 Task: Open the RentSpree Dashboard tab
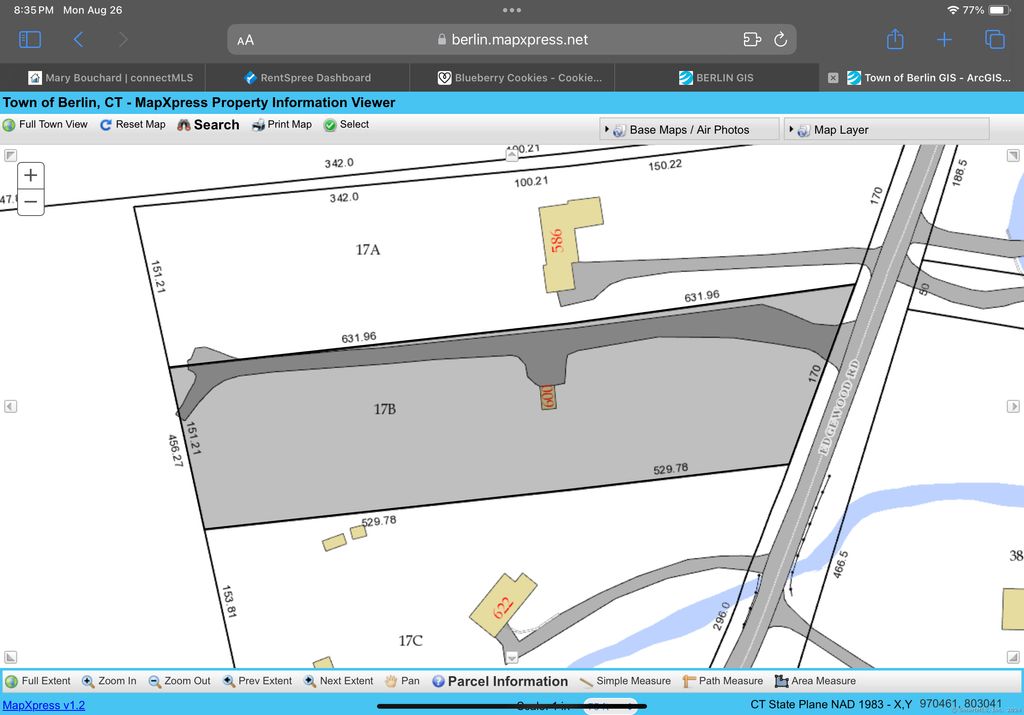[x=307, y=78]
